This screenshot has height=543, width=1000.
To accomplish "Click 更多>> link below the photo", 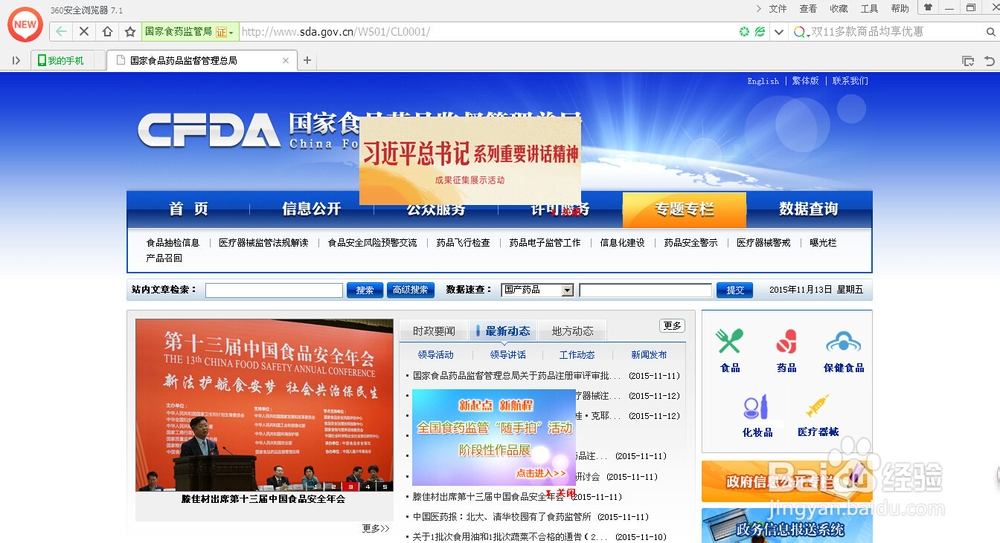I will (375, 528).
